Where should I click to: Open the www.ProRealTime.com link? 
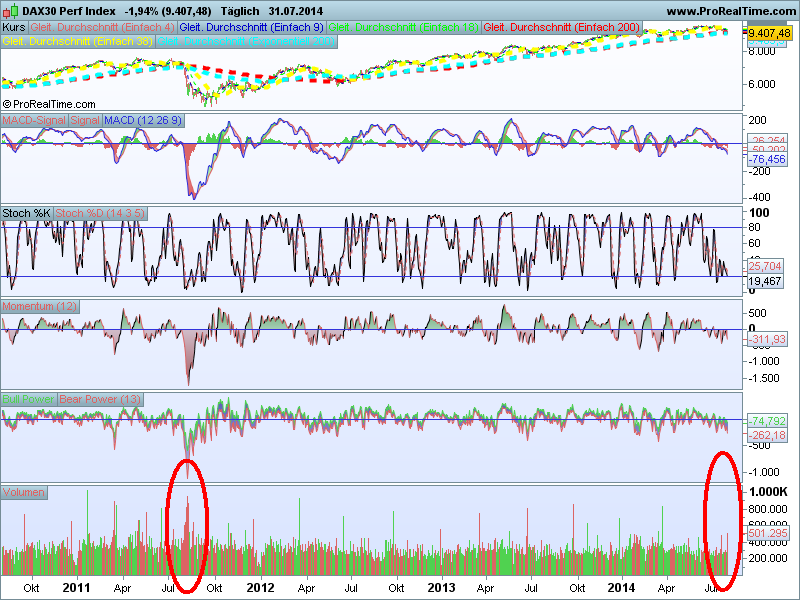(x=732, y=11)
